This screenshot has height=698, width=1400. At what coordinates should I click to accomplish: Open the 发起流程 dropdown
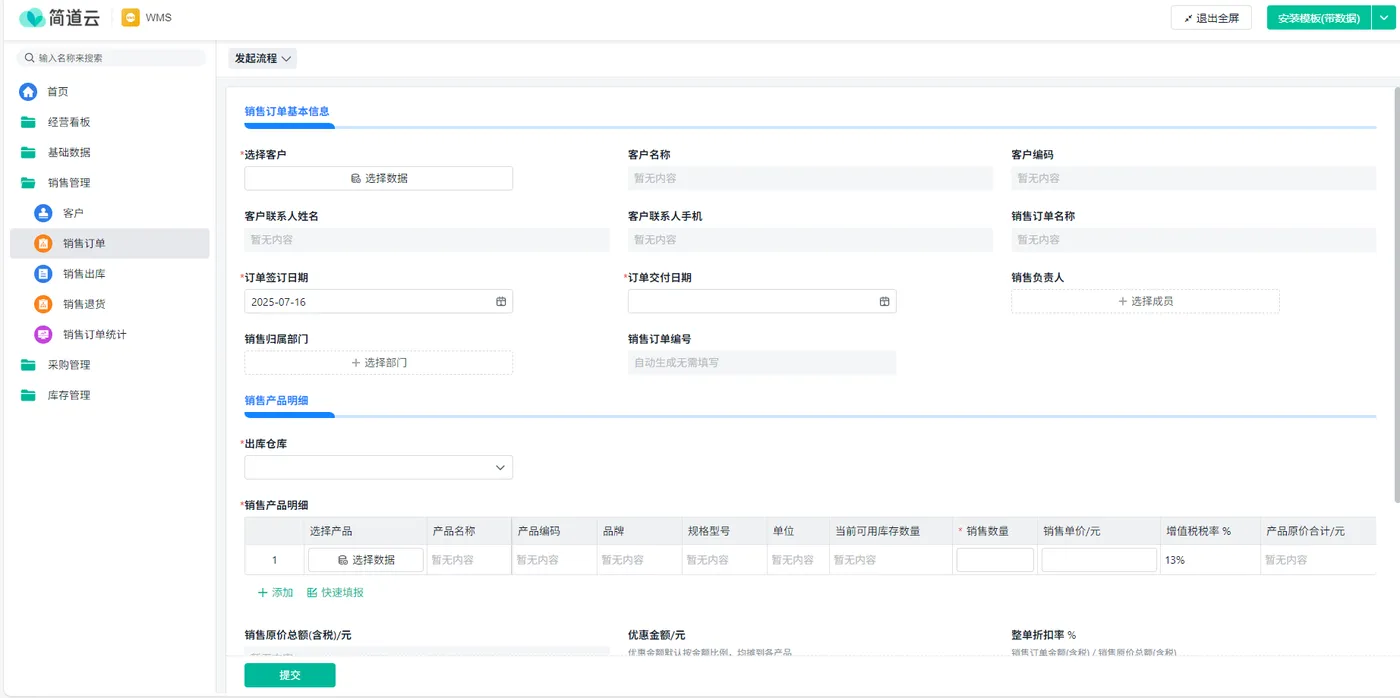coord(263,59)
